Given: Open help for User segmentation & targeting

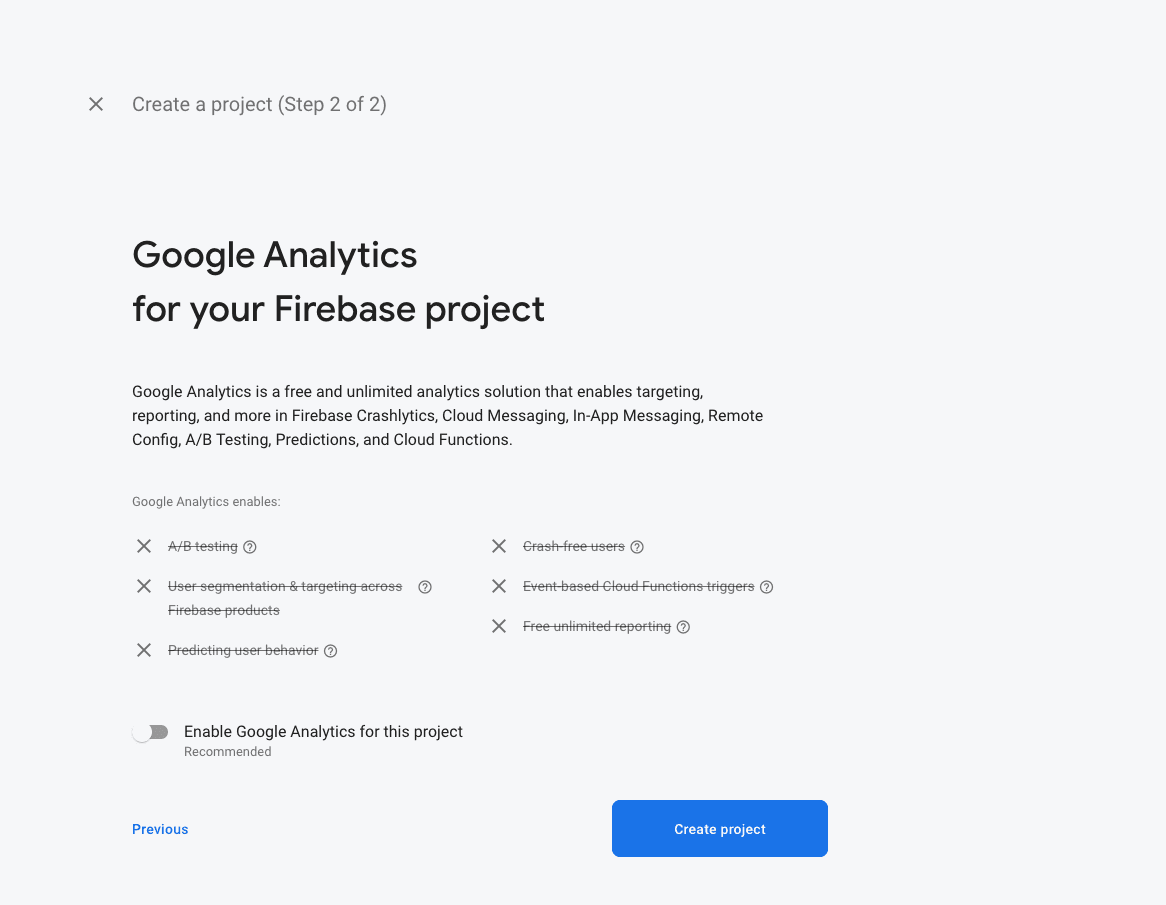Looking at the screenshot, I should click(x=425, y=586).
